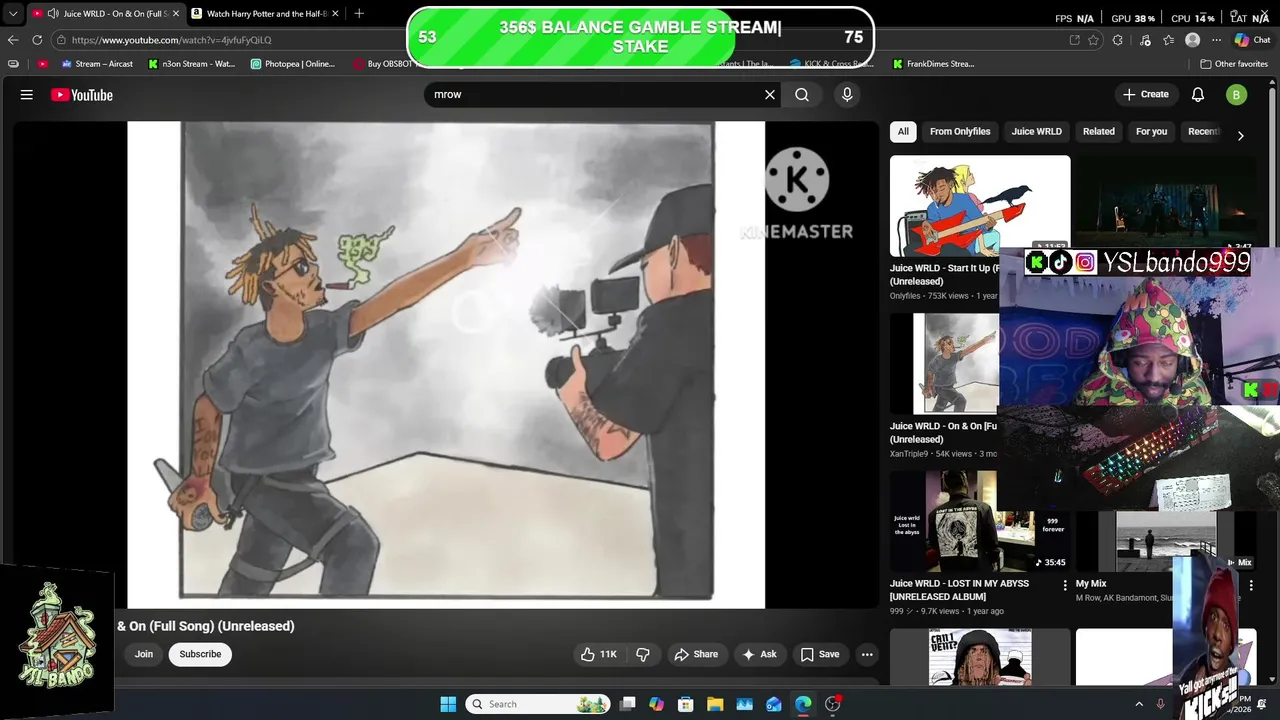Join the channel membership
Image resolution: width=1280 pixels, height=720 pixels.
144,654
